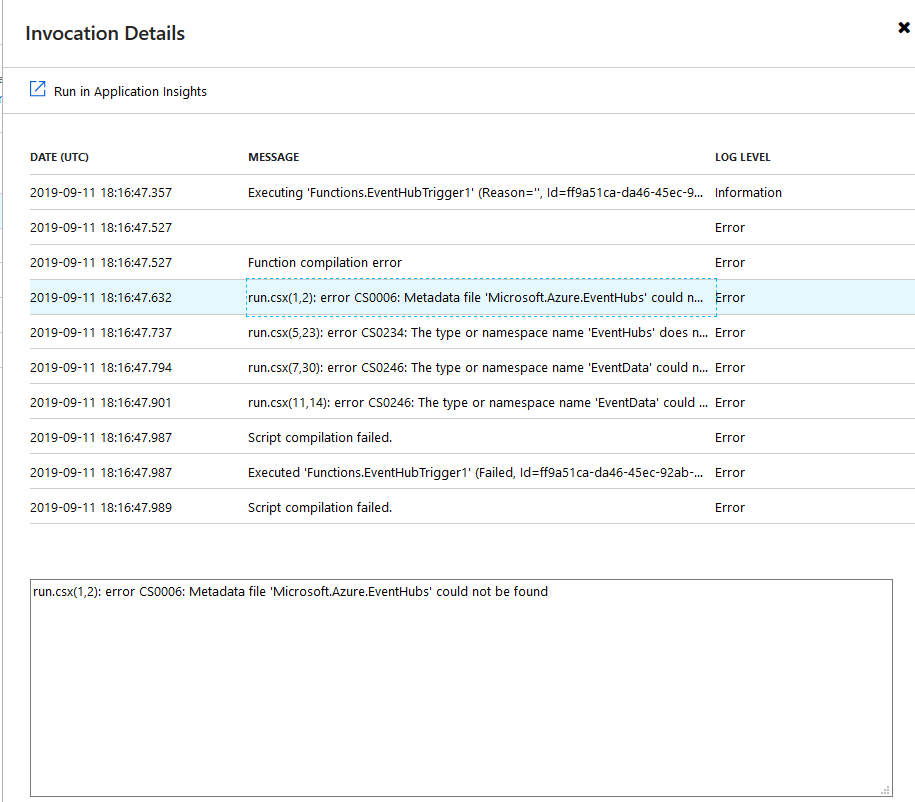This screenshot has width=915, height=802.
Task: Click the Invocation Details dialog title
Action: pyautogui.click(x=104, y=33)
